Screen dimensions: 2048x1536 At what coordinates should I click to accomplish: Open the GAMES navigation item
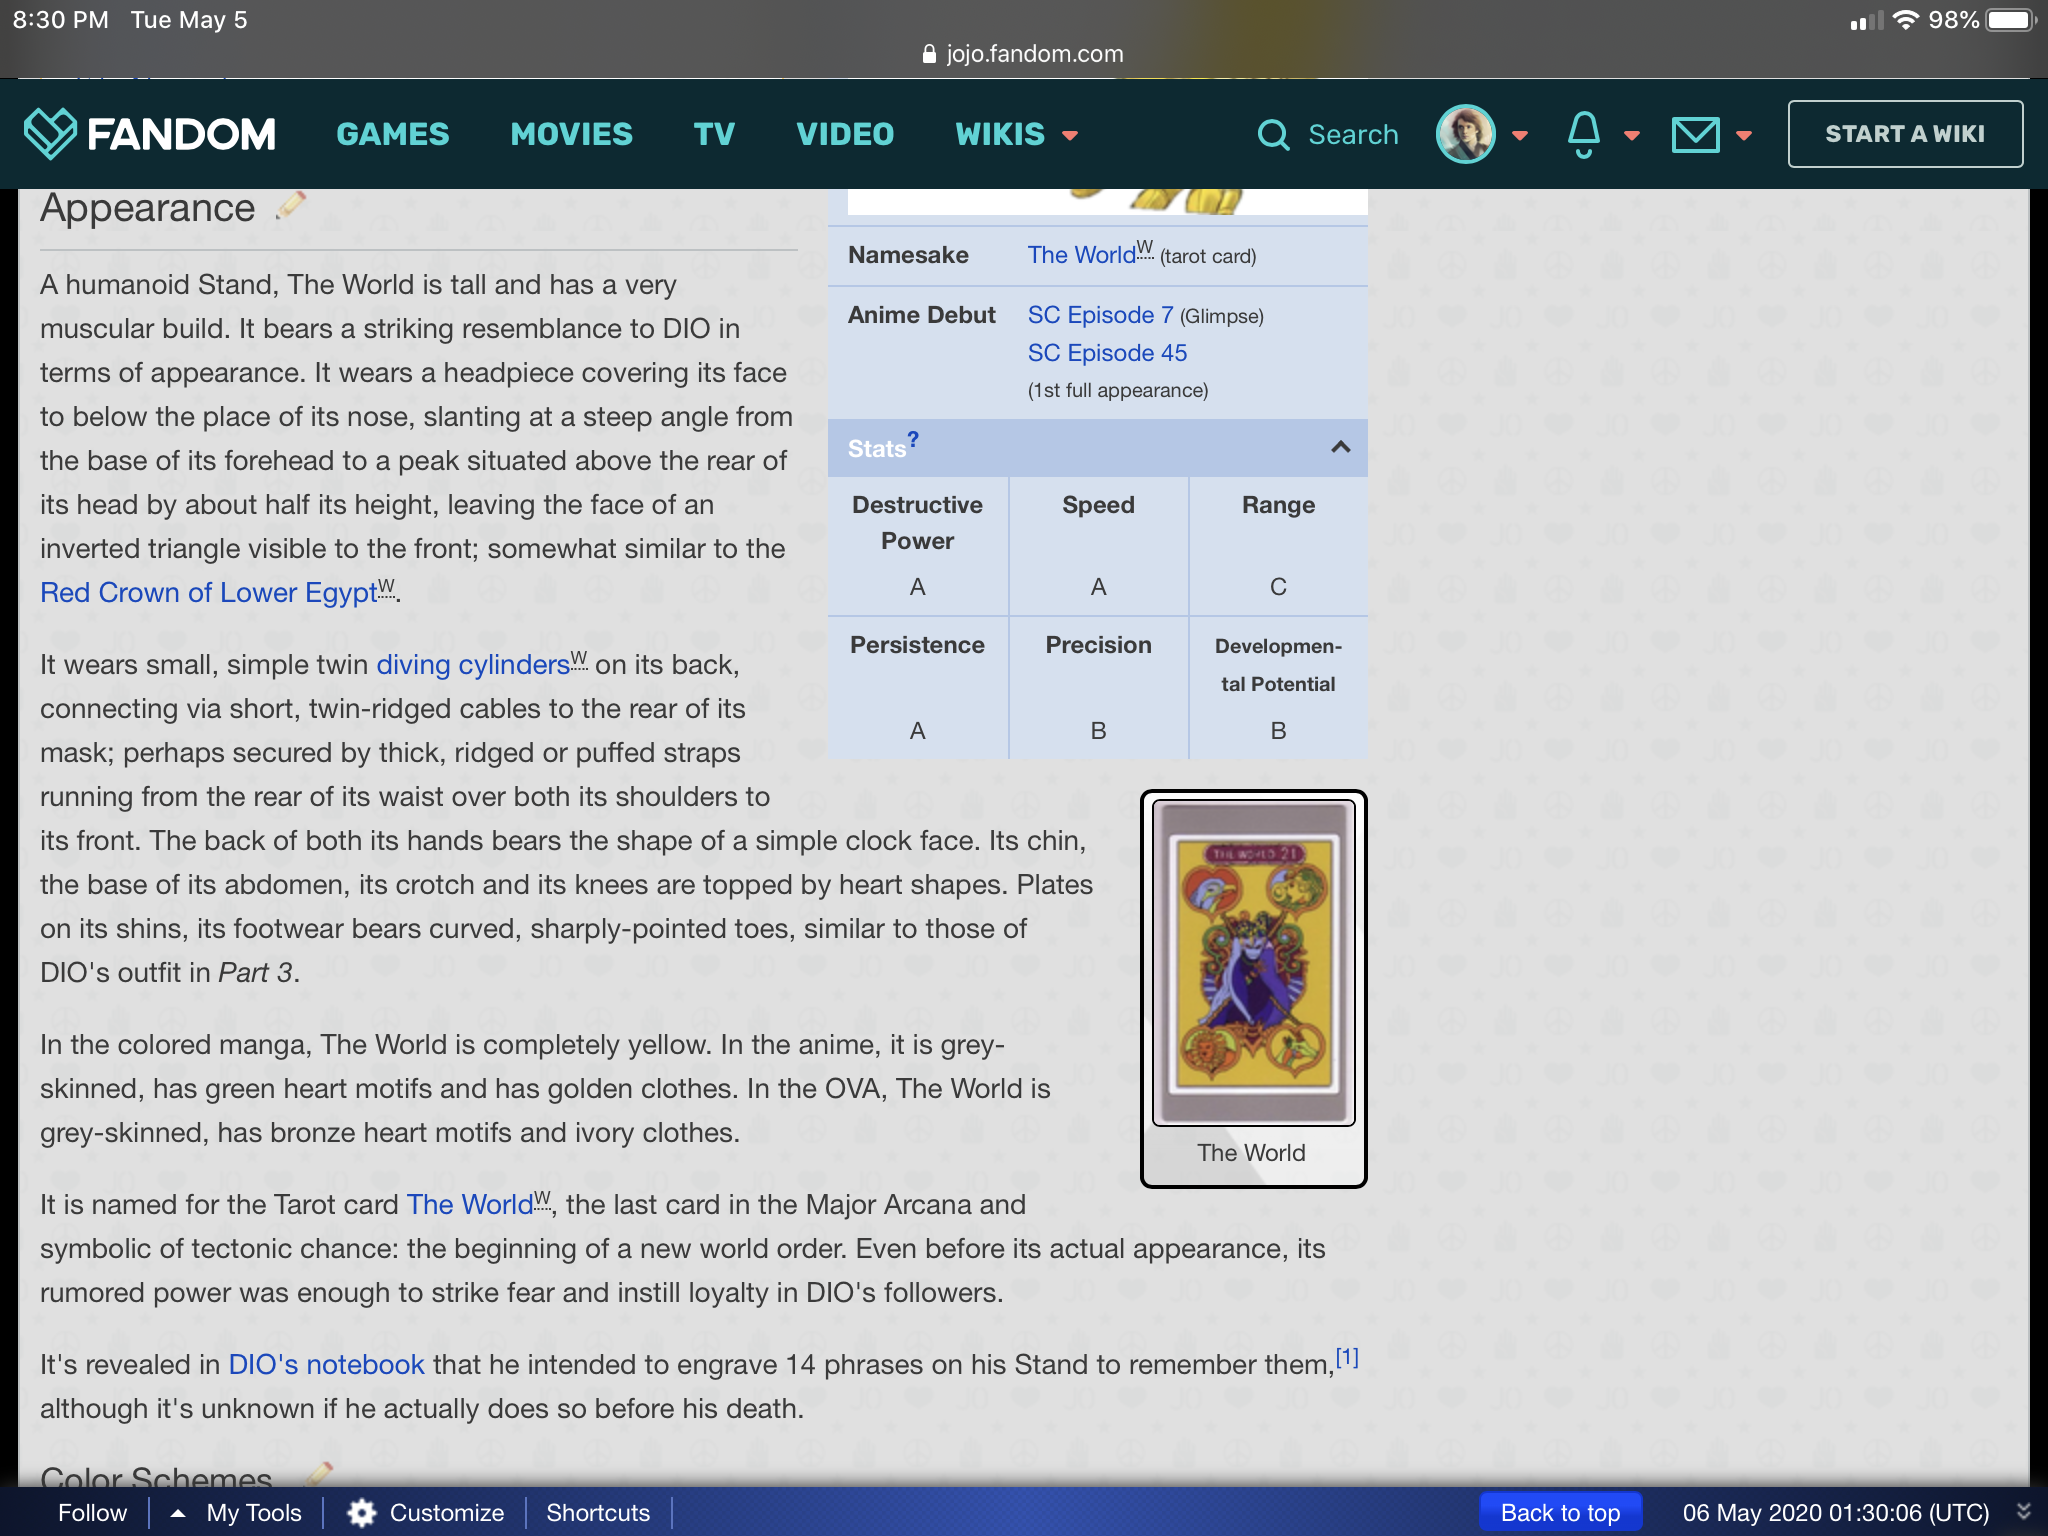(393, 134)
